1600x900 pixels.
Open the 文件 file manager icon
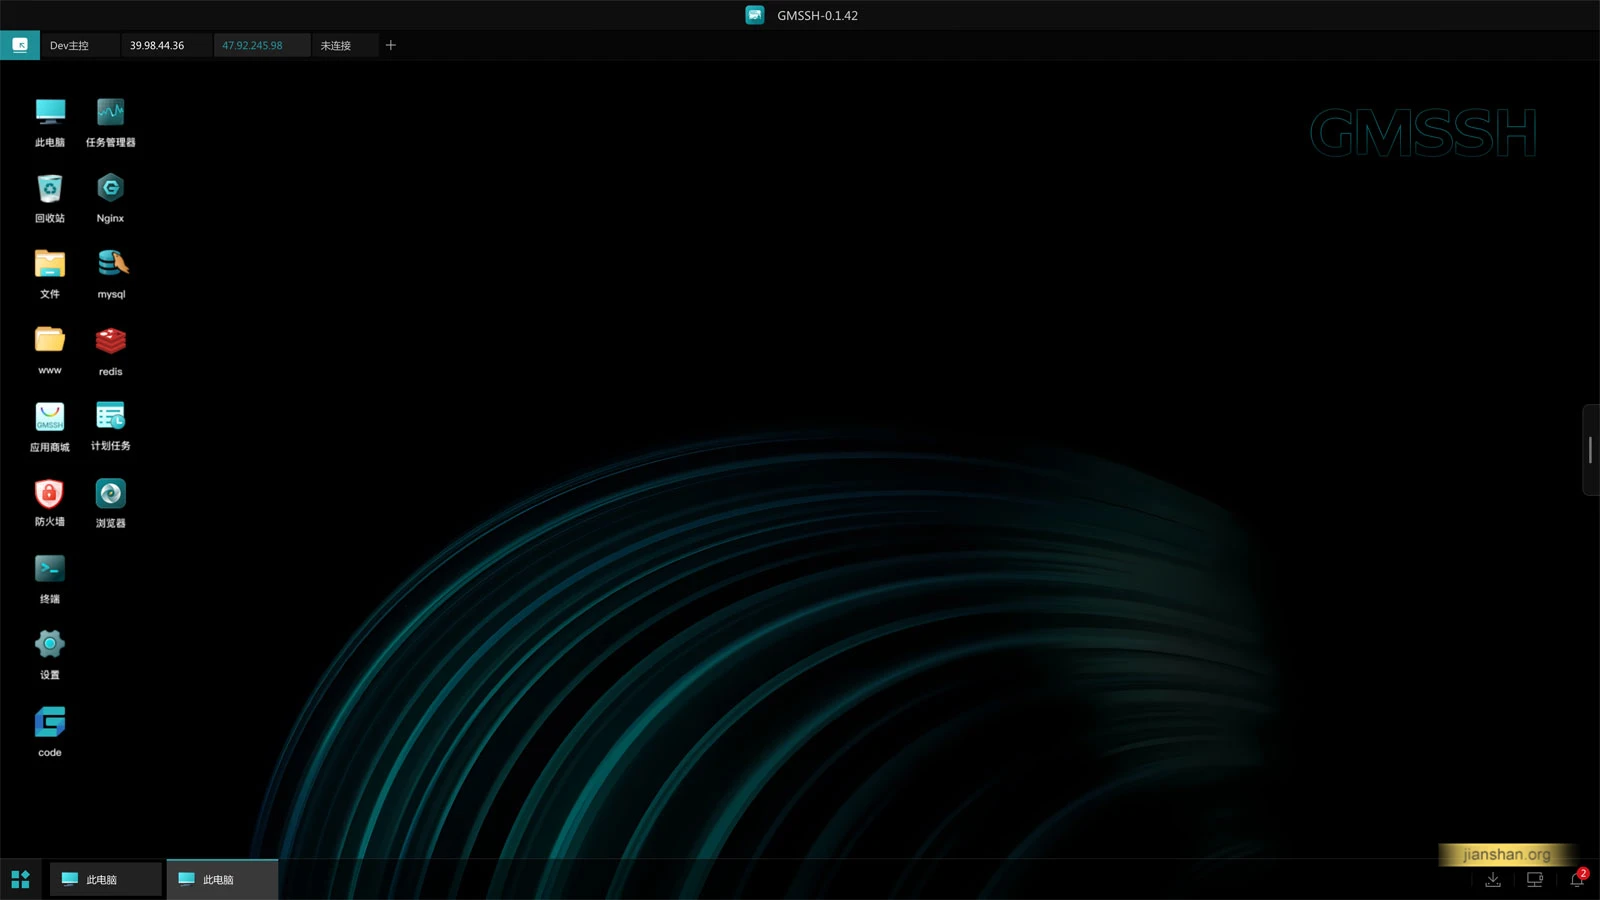pyautogui.click(x=50, y=274)
